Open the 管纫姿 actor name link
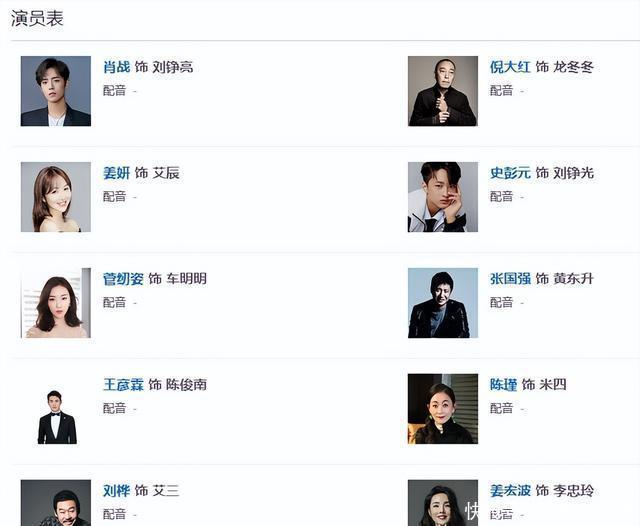 click(x=123, y=279)
